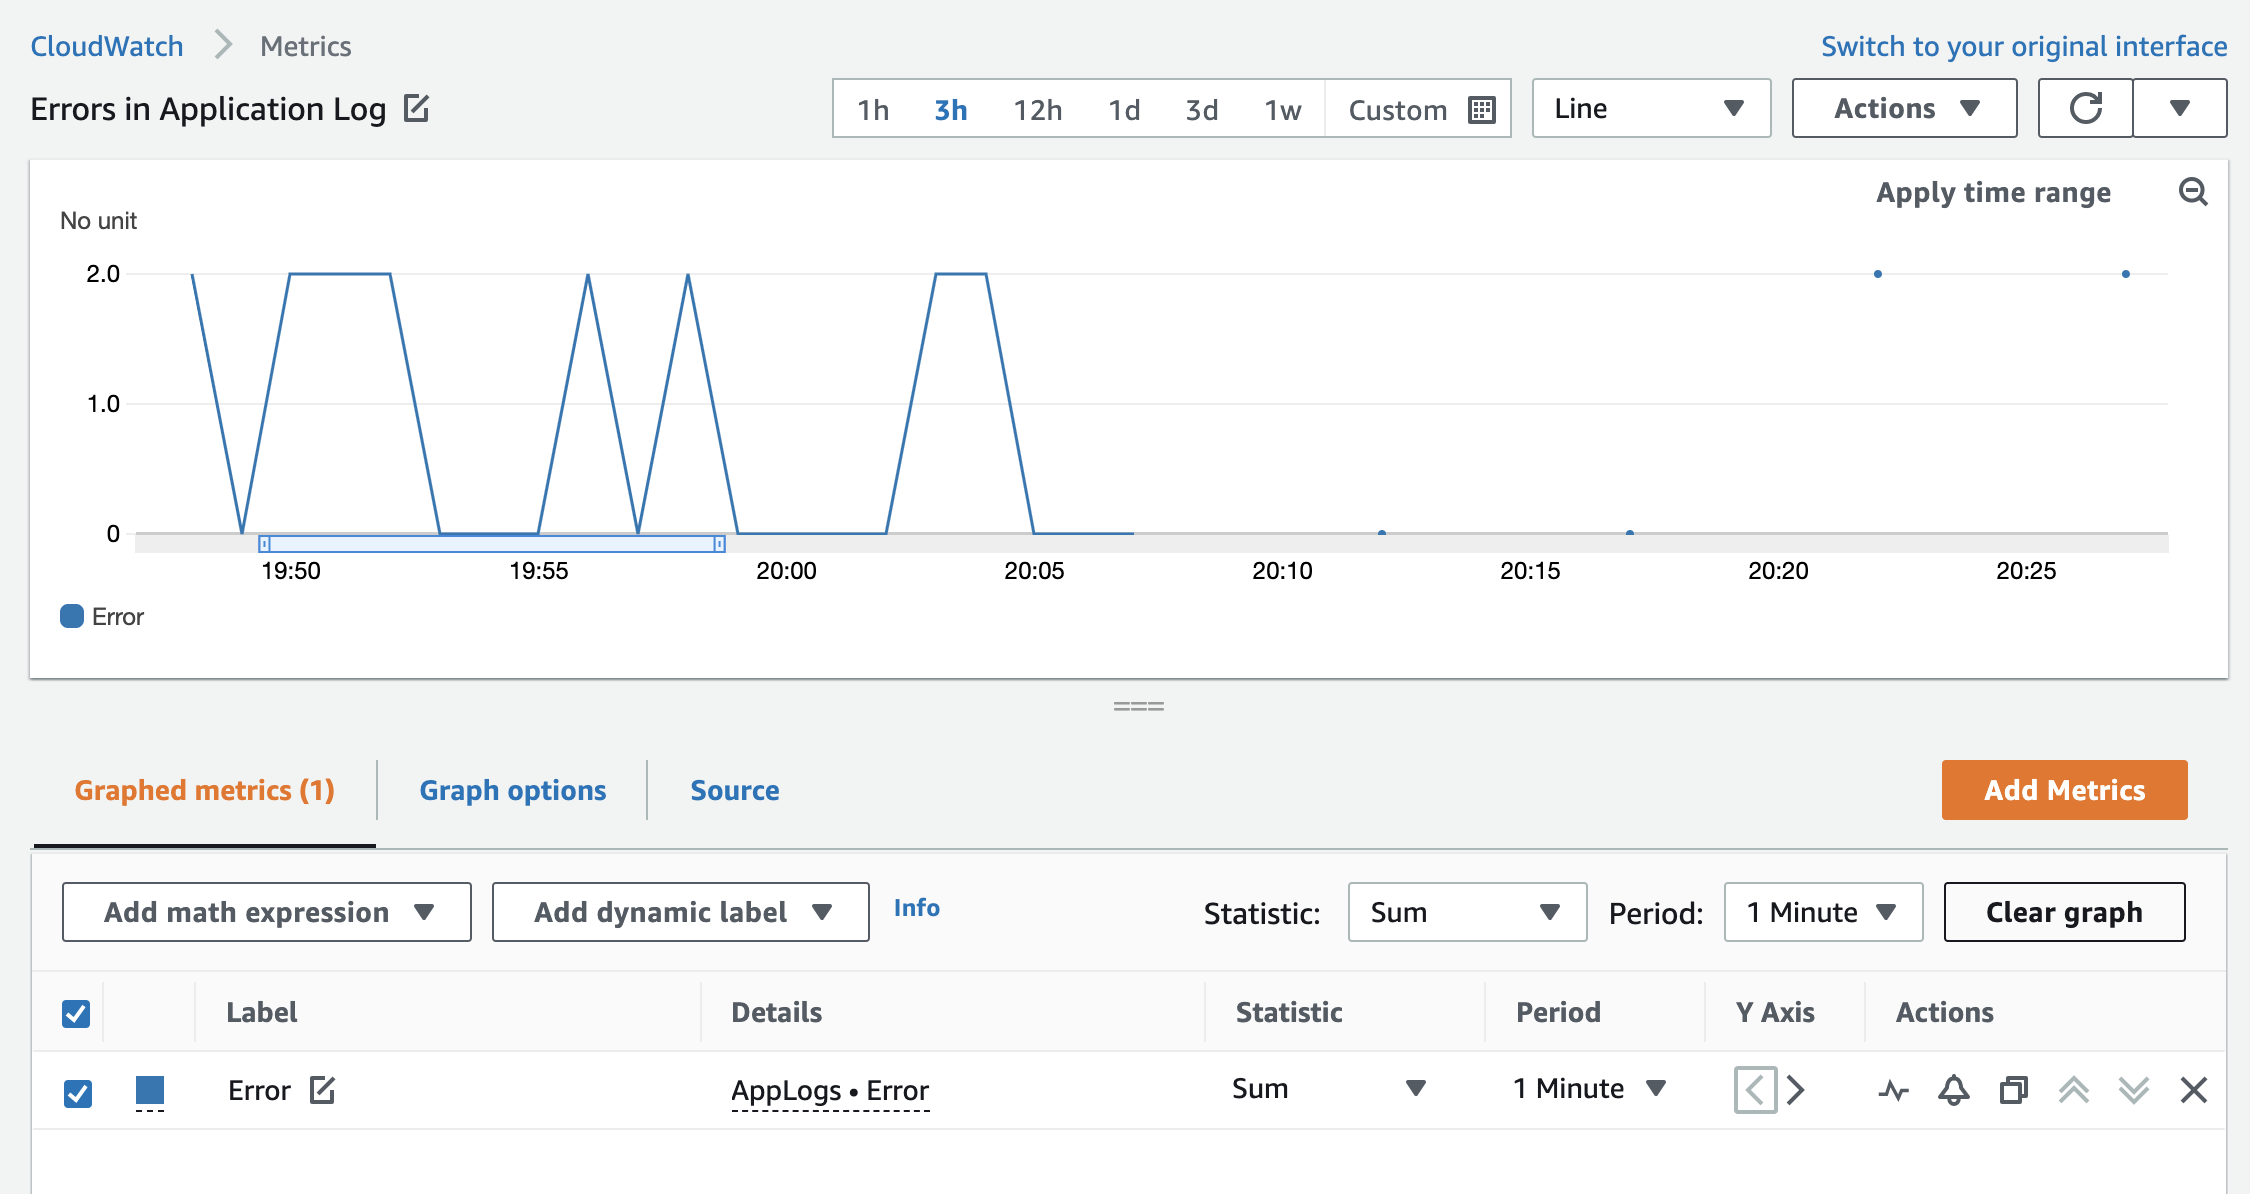
Task: Uncheck the Error metric row checkbox
Action: click(77, 1092)
